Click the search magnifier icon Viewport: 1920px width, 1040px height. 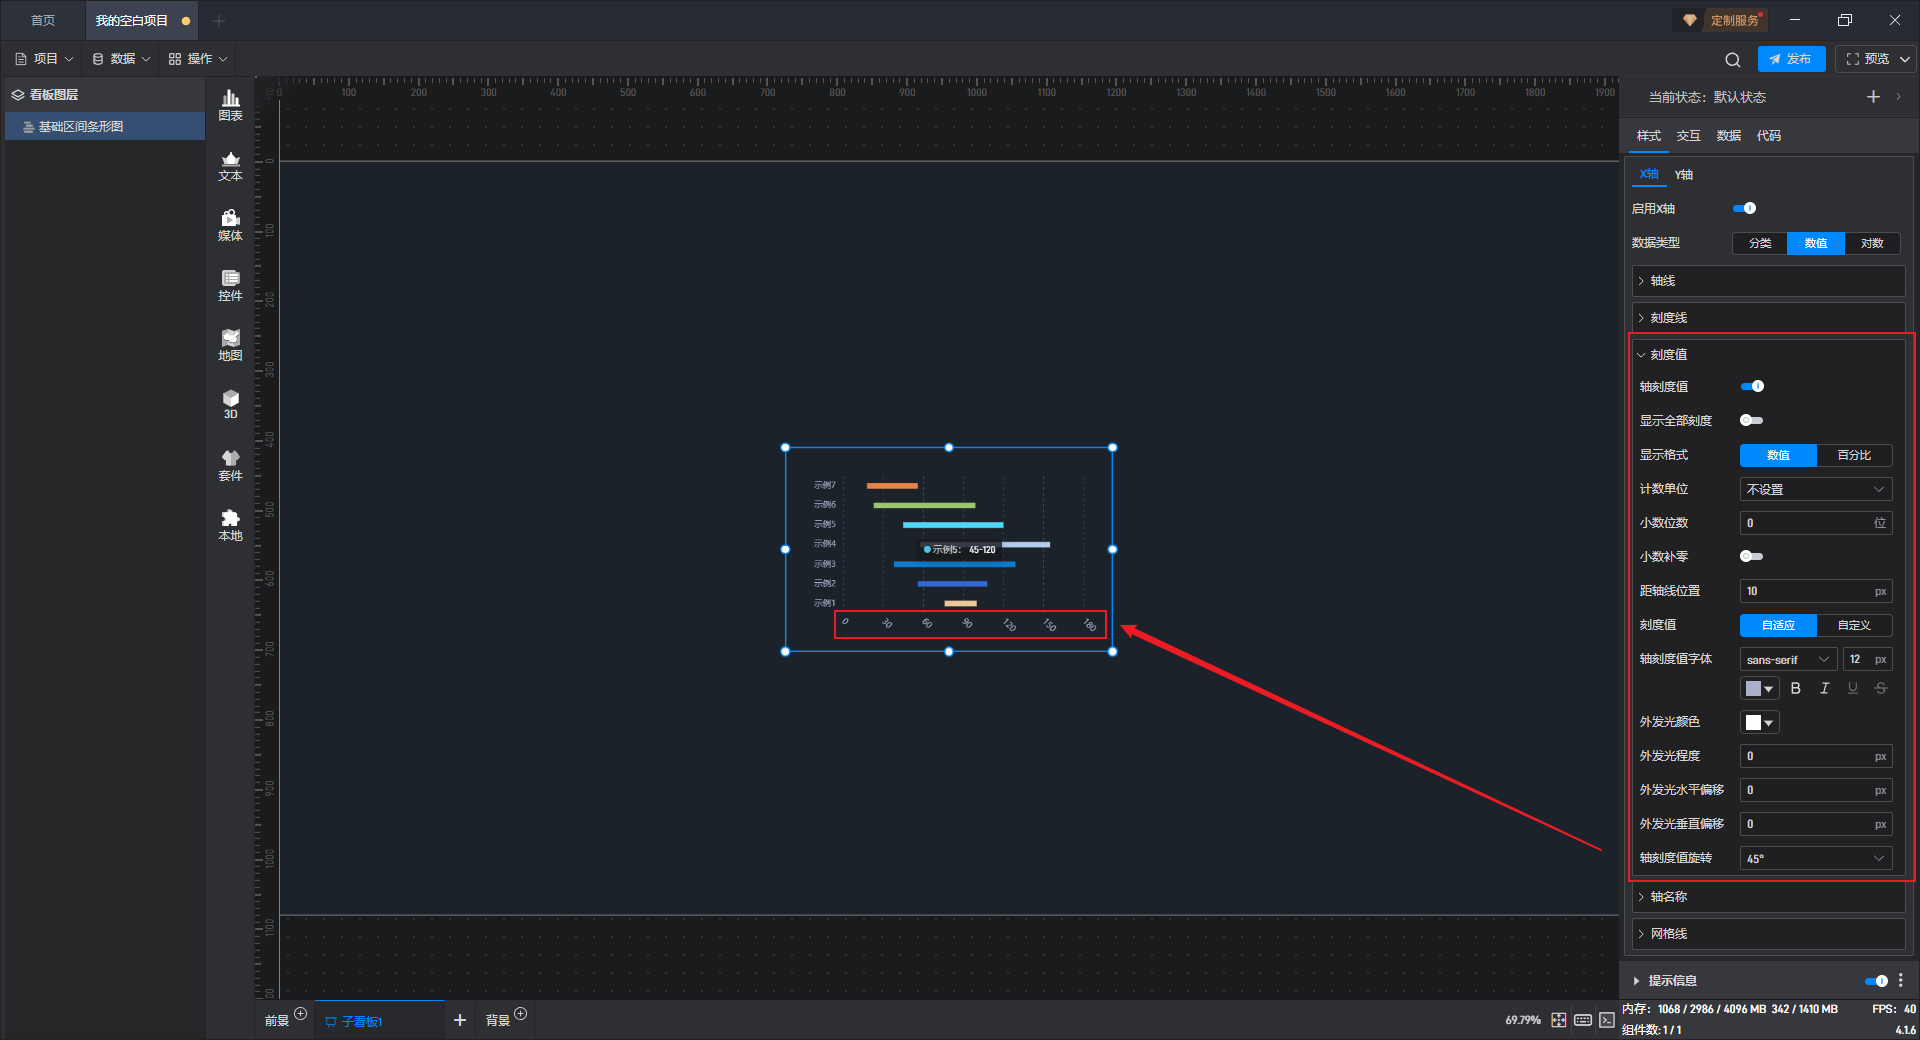[1732, 60]
